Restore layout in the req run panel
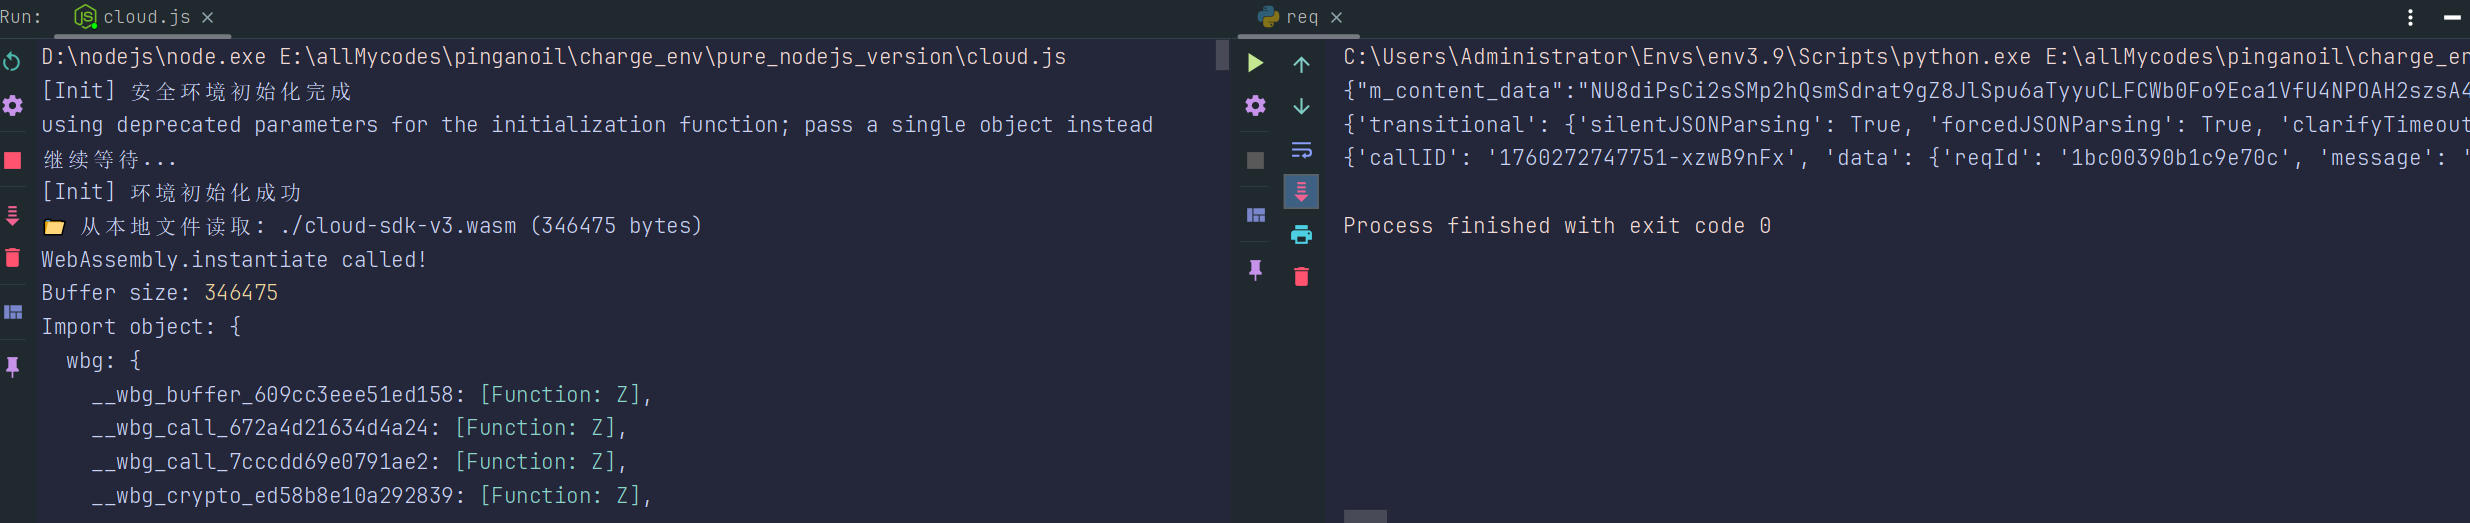 (1256, 215)
